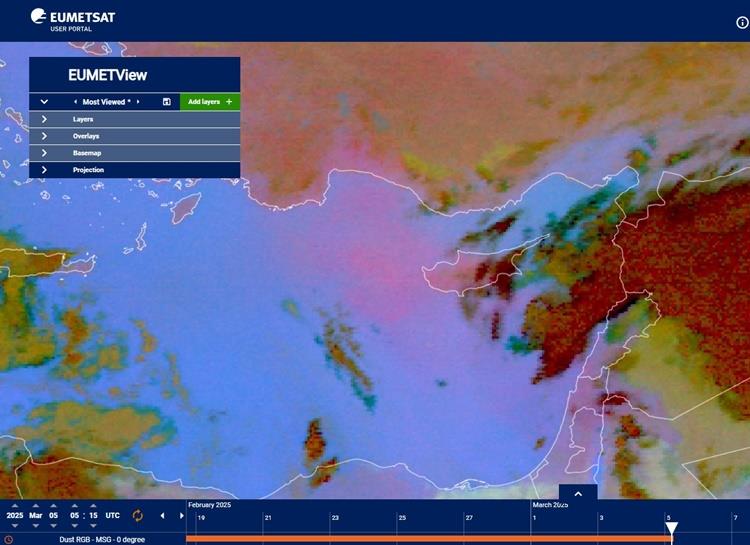Viewport: 750px width, 545px height.
Task: Open the info icon in header
Action: [x=742, y=22]
